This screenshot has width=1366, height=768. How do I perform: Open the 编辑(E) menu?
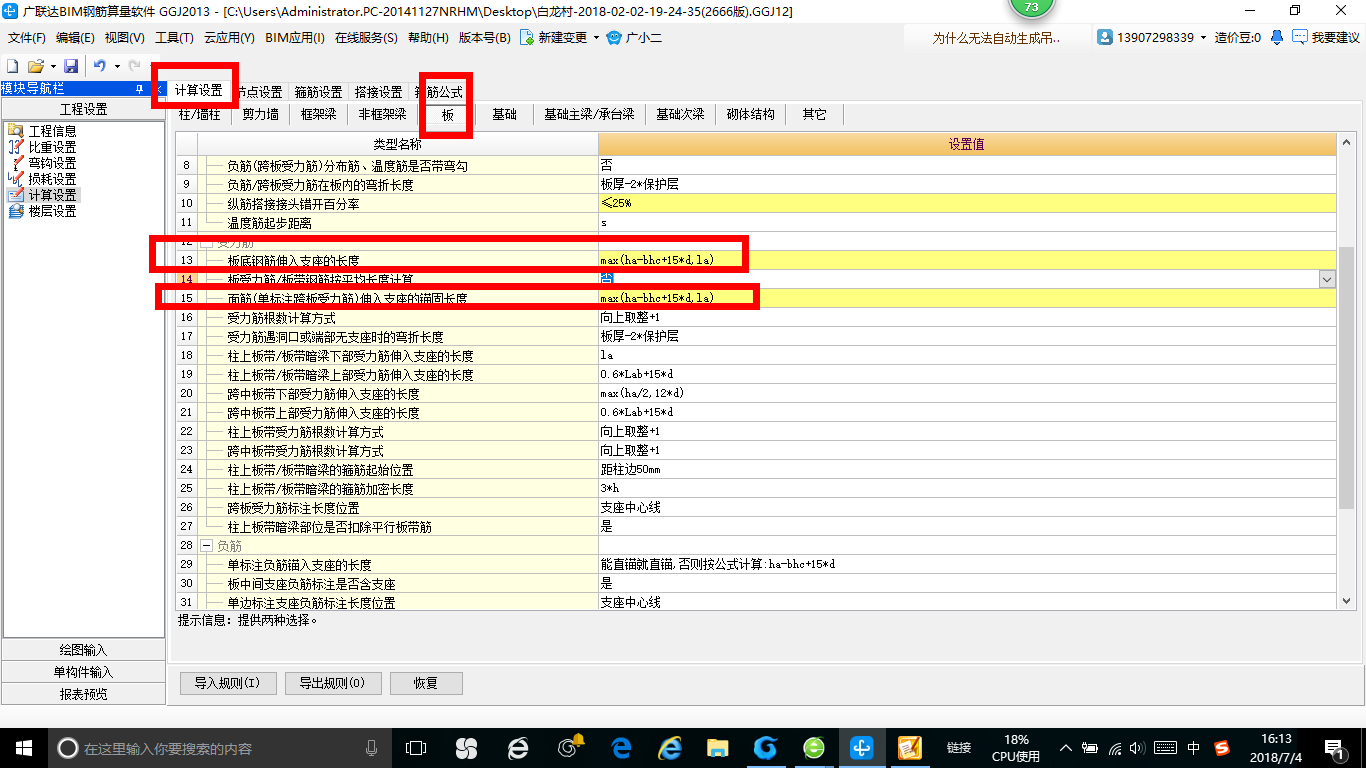pos(75,38)
